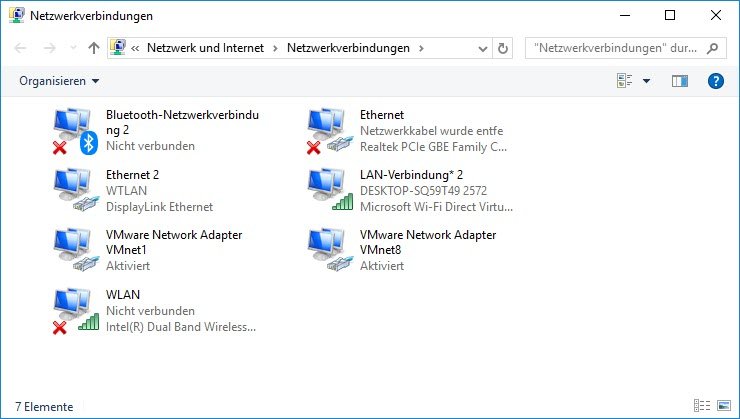The image size is (740, 419).
Task: Expand the view options dropdown arrow
Action: (x=646, y=81)
